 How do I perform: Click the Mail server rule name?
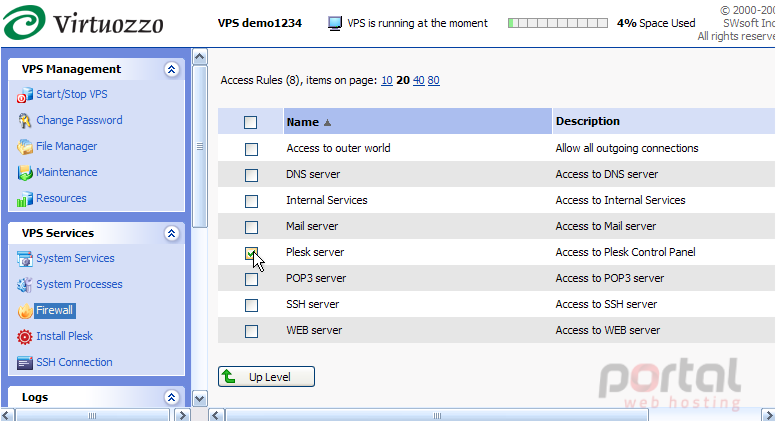point(312,227)
